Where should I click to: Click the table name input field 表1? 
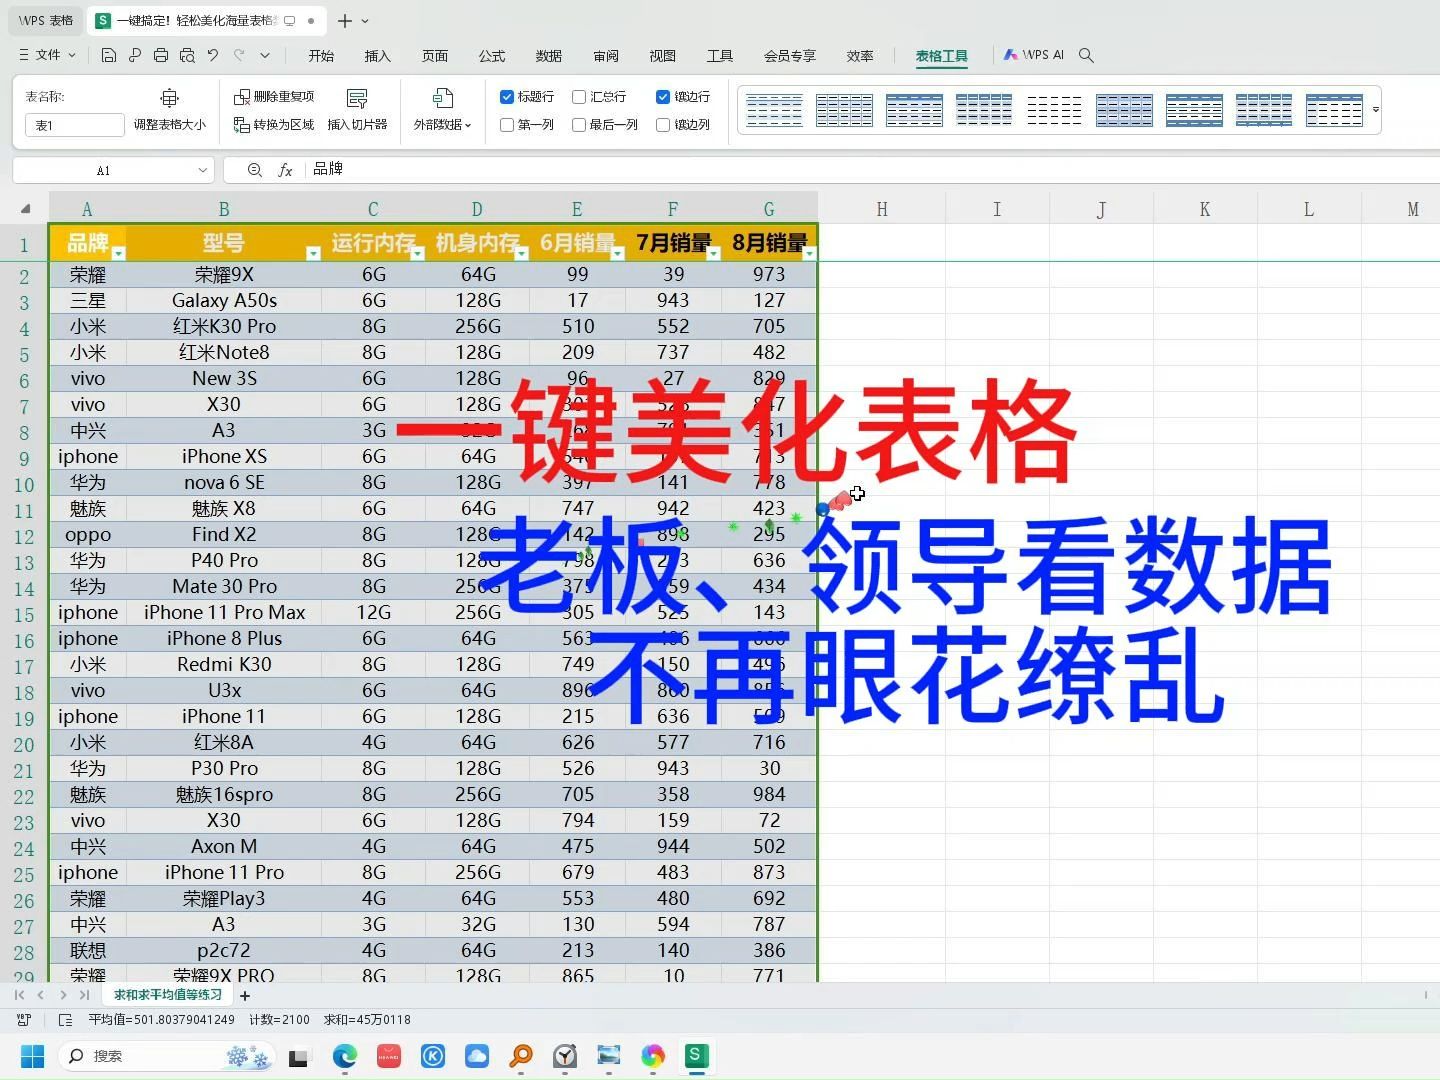[x=74, y=125]
